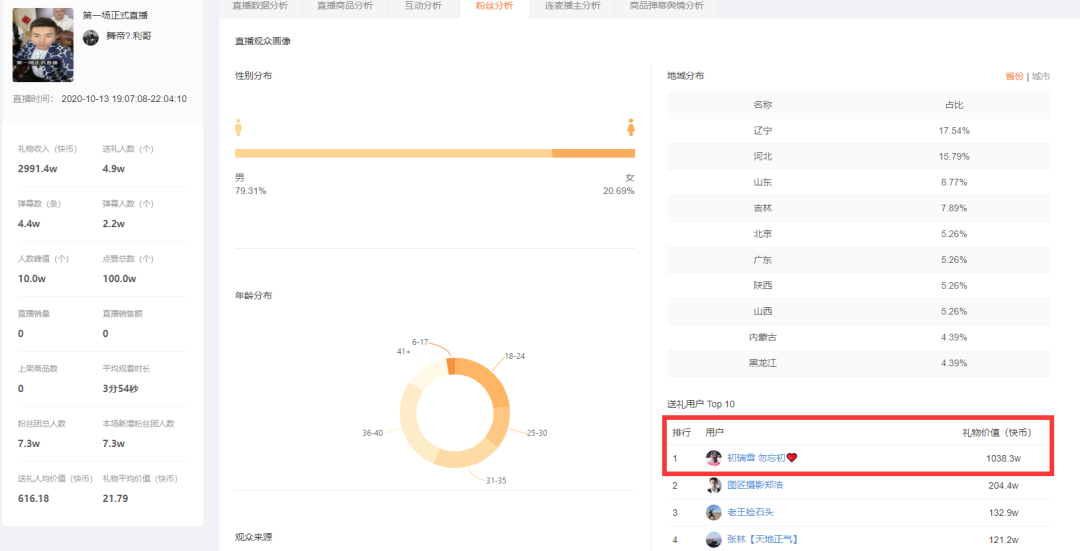1080x551 pixels.
Task: Switch region view to 省份
Action: pos(1015,76)
